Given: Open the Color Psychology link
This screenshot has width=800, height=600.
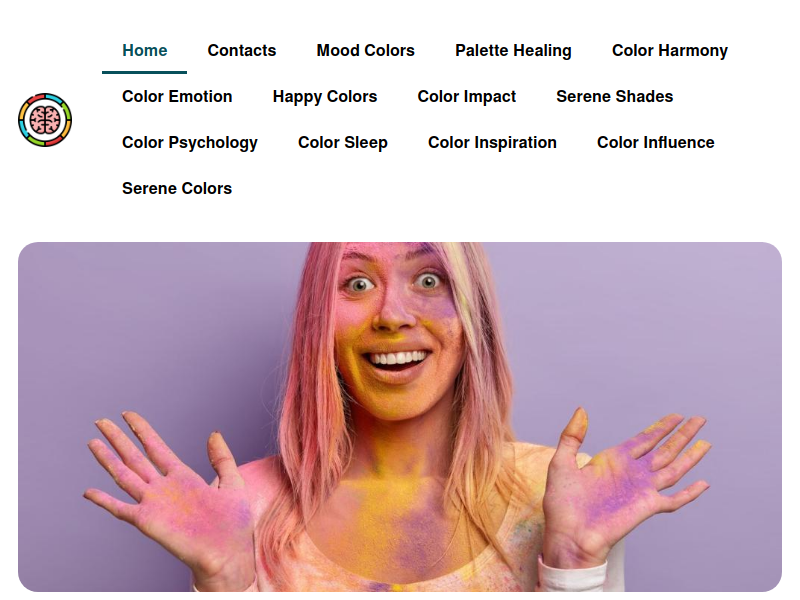Looking at the screenshot, I should click(x=189, y=142).
